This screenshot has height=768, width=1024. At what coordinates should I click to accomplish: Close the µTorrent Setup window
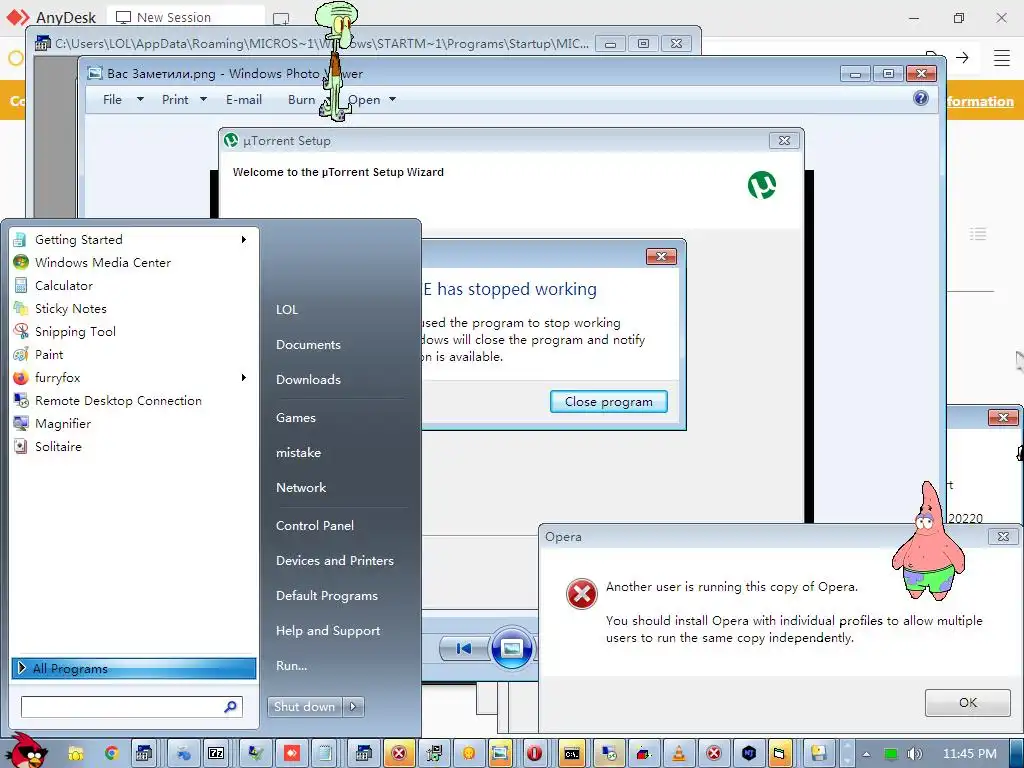click(x=784, y=140)
